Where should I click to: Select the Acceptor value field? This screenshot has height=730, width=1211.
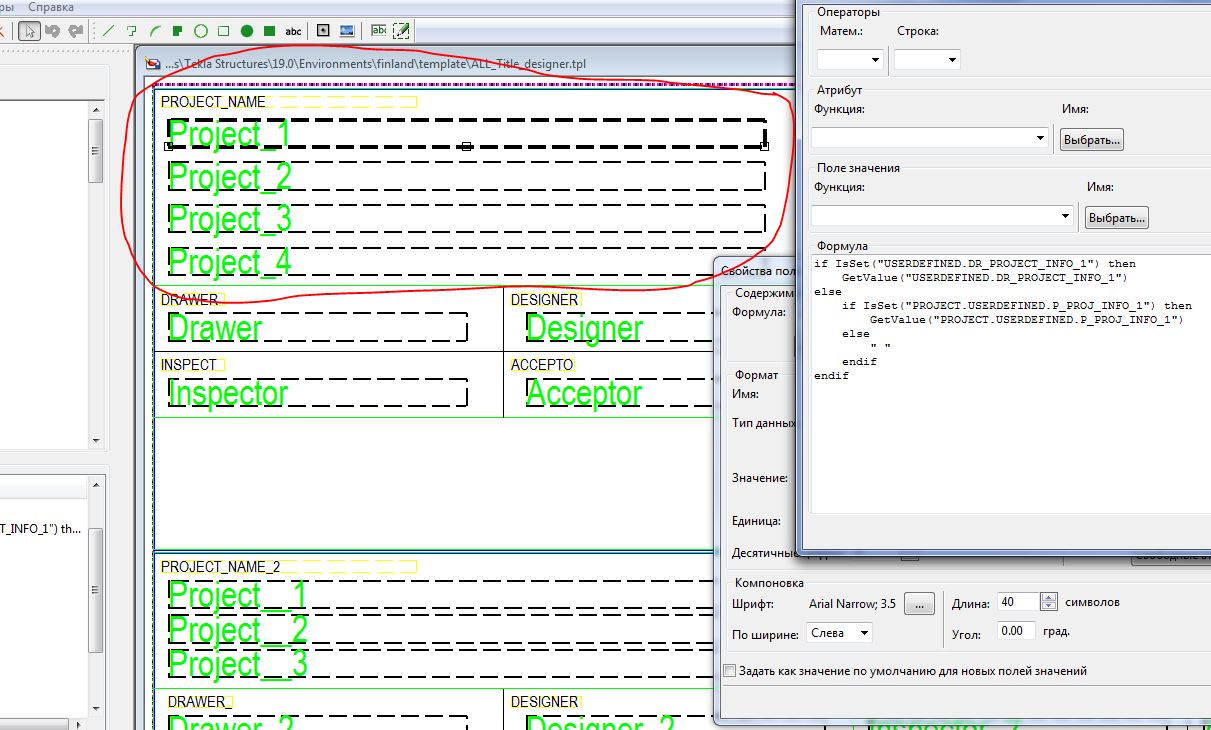click(x=620, y=393)
